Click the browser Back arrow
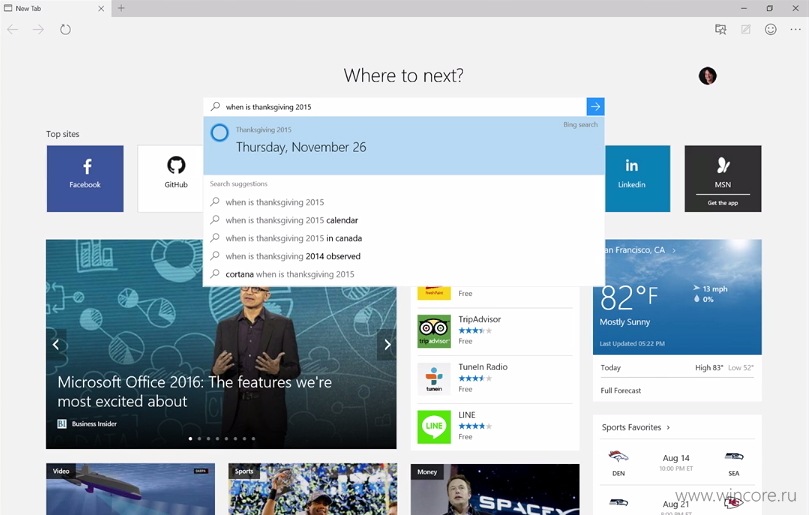 point(13,29)
